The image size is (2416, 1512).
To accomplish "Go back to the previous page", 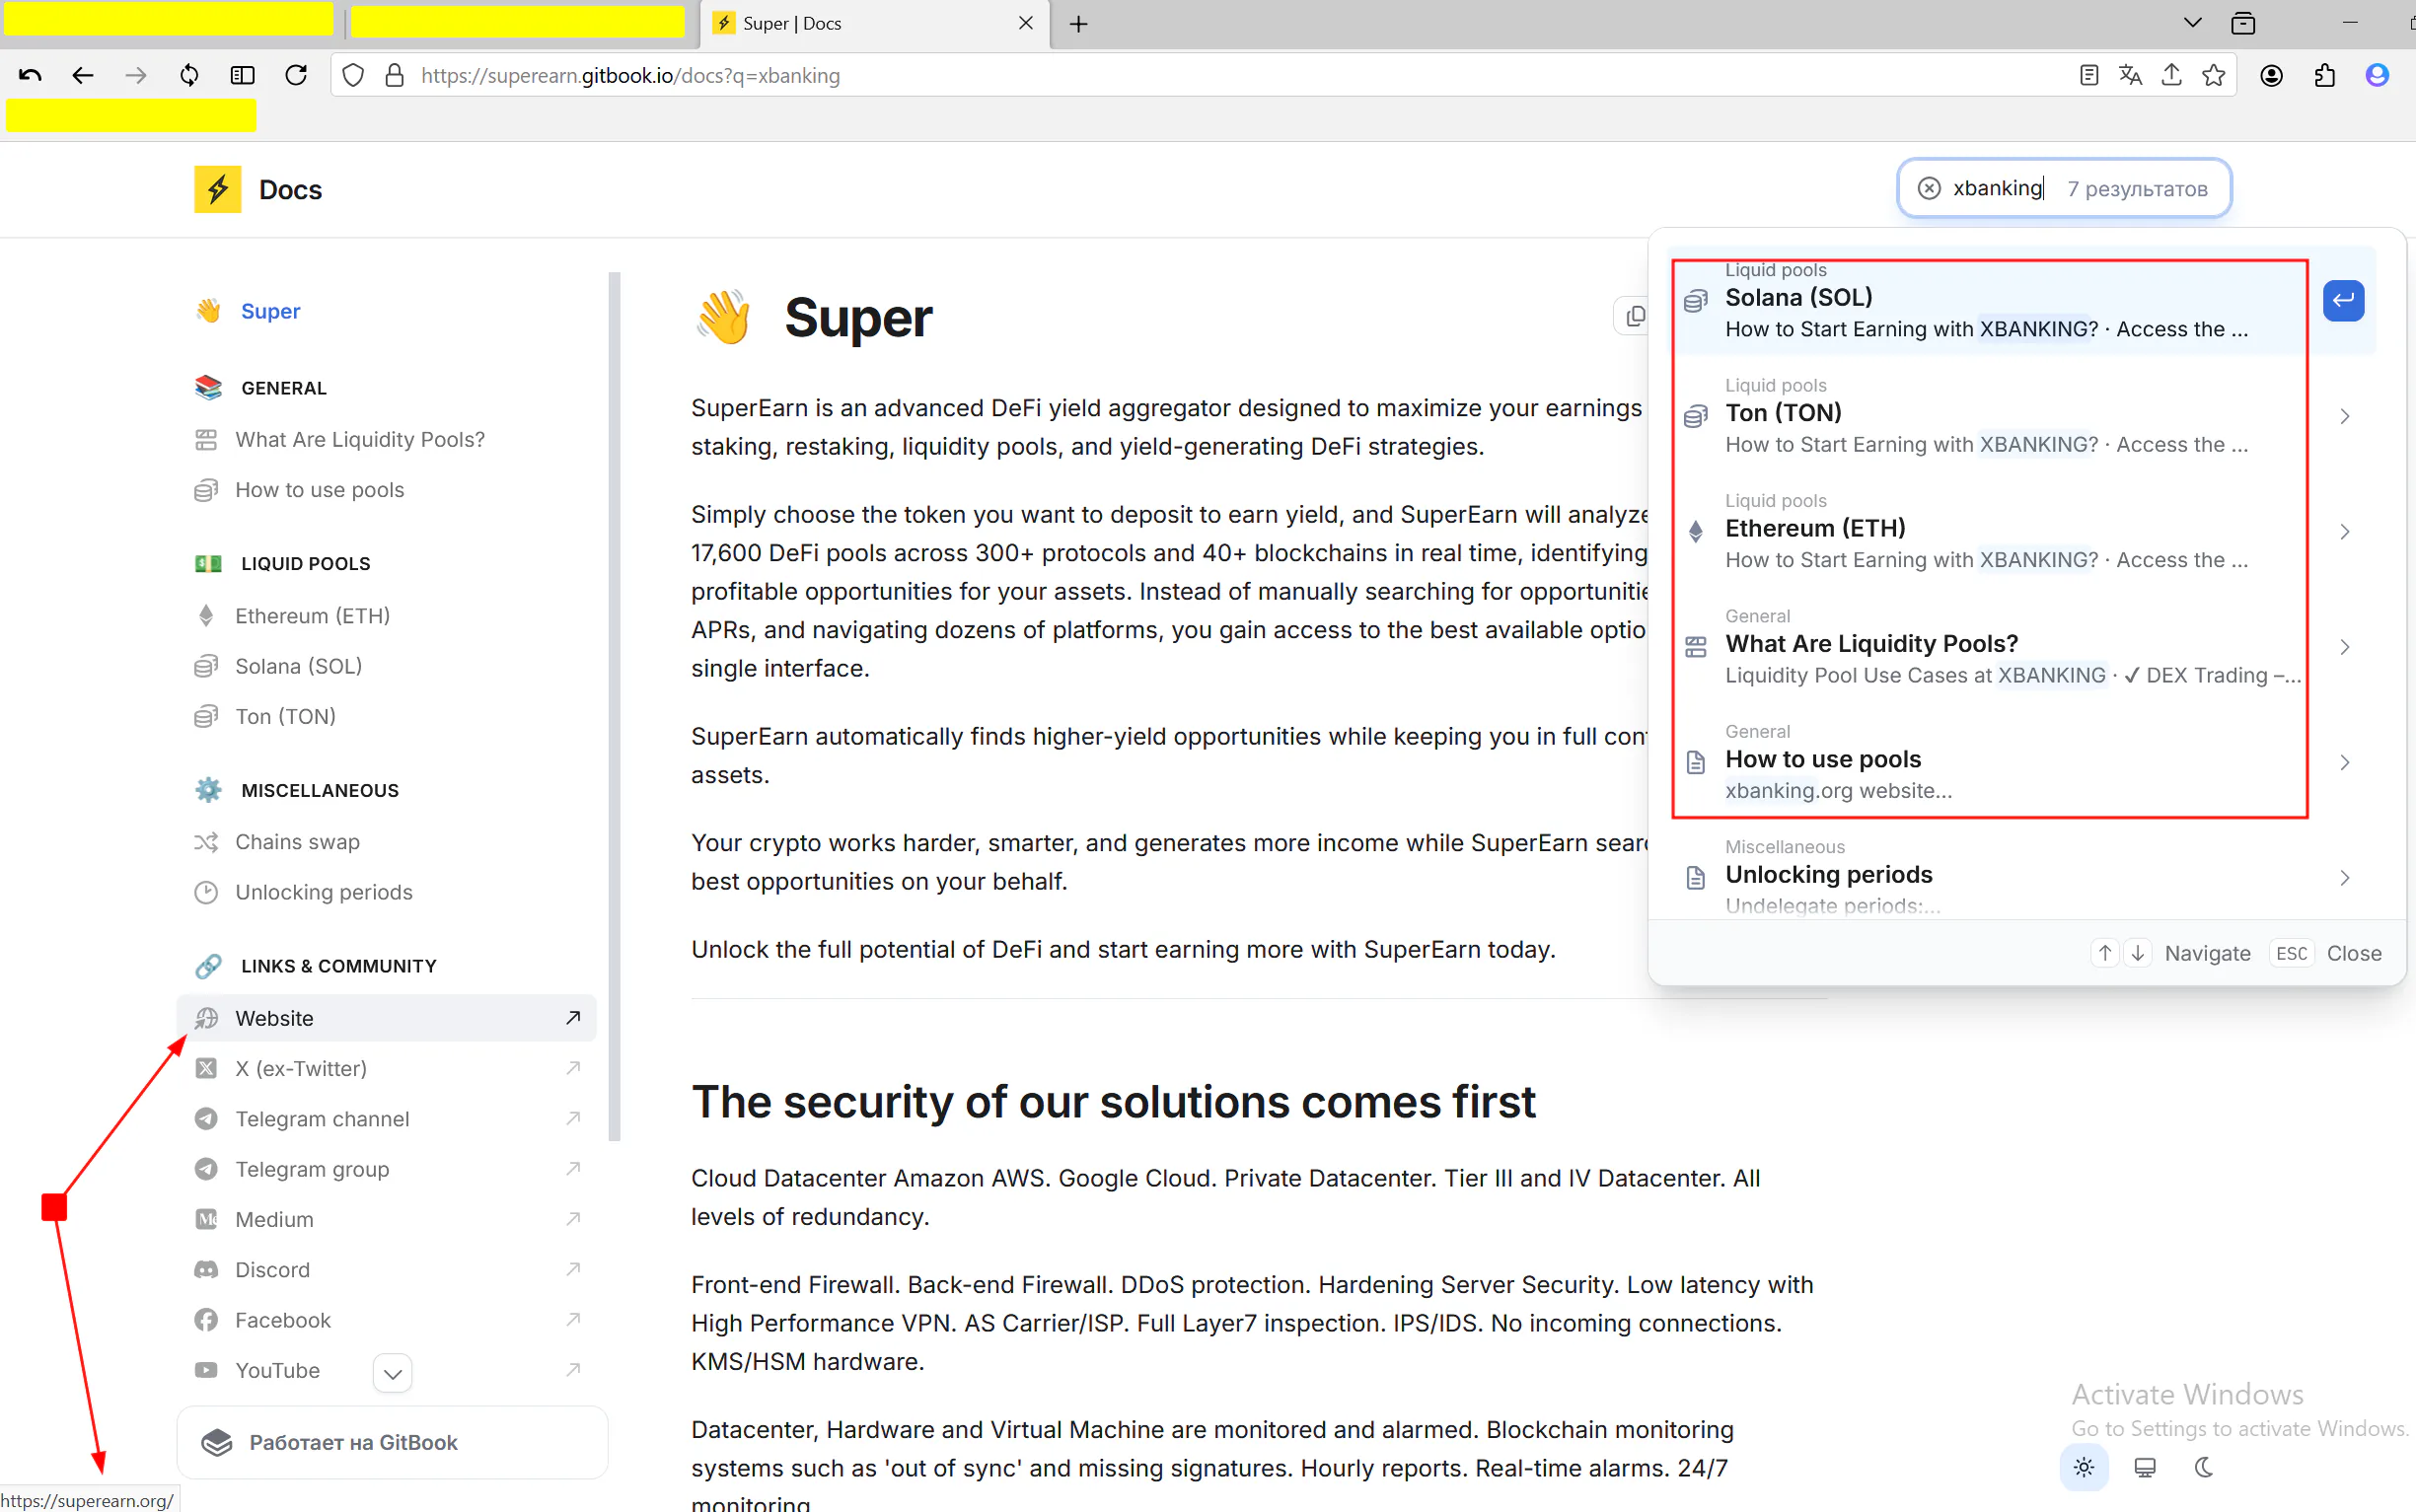I will click(x=83, y=75).
